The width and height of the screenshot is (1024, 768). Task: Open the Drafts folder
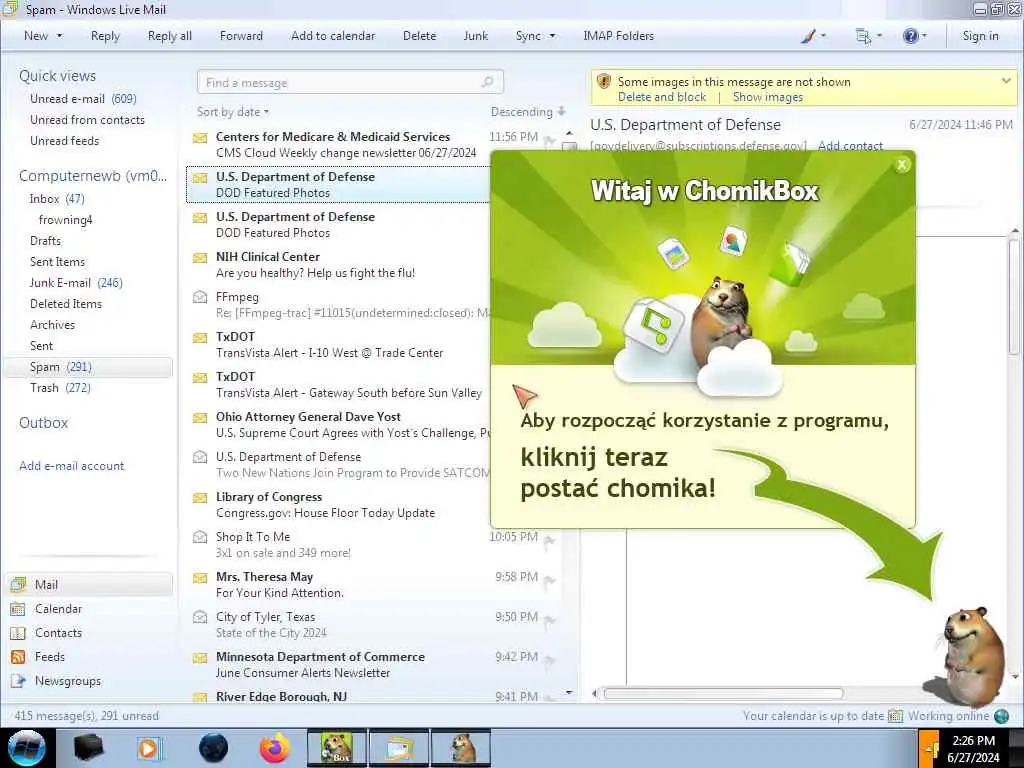[45, 240]
